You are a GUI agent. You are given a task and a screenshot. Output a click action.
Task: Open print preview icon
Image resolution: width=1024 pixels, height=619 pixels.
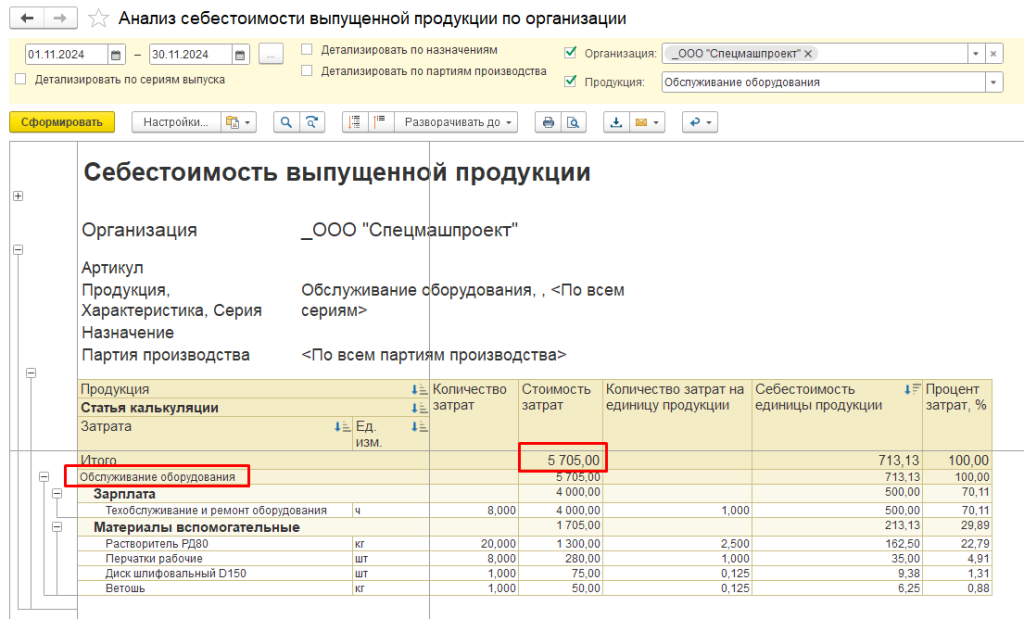573,122
